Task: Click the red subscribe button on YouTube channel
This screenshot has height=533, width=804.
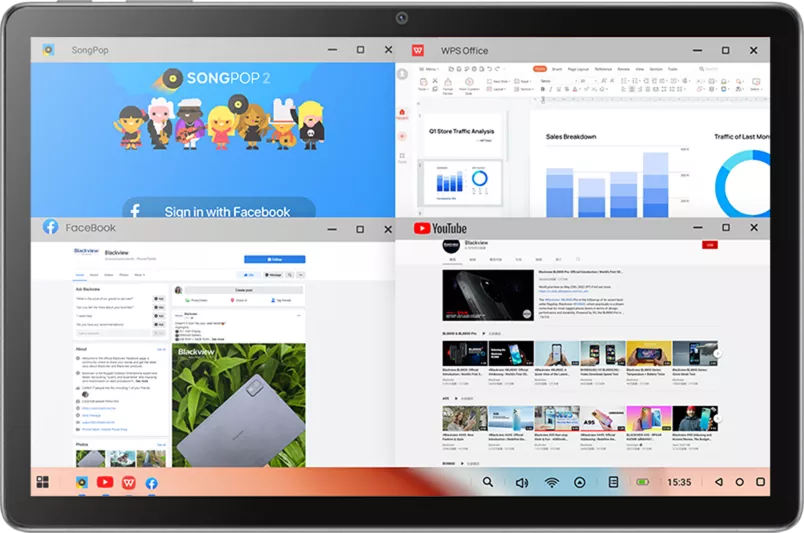Action: 711,244
